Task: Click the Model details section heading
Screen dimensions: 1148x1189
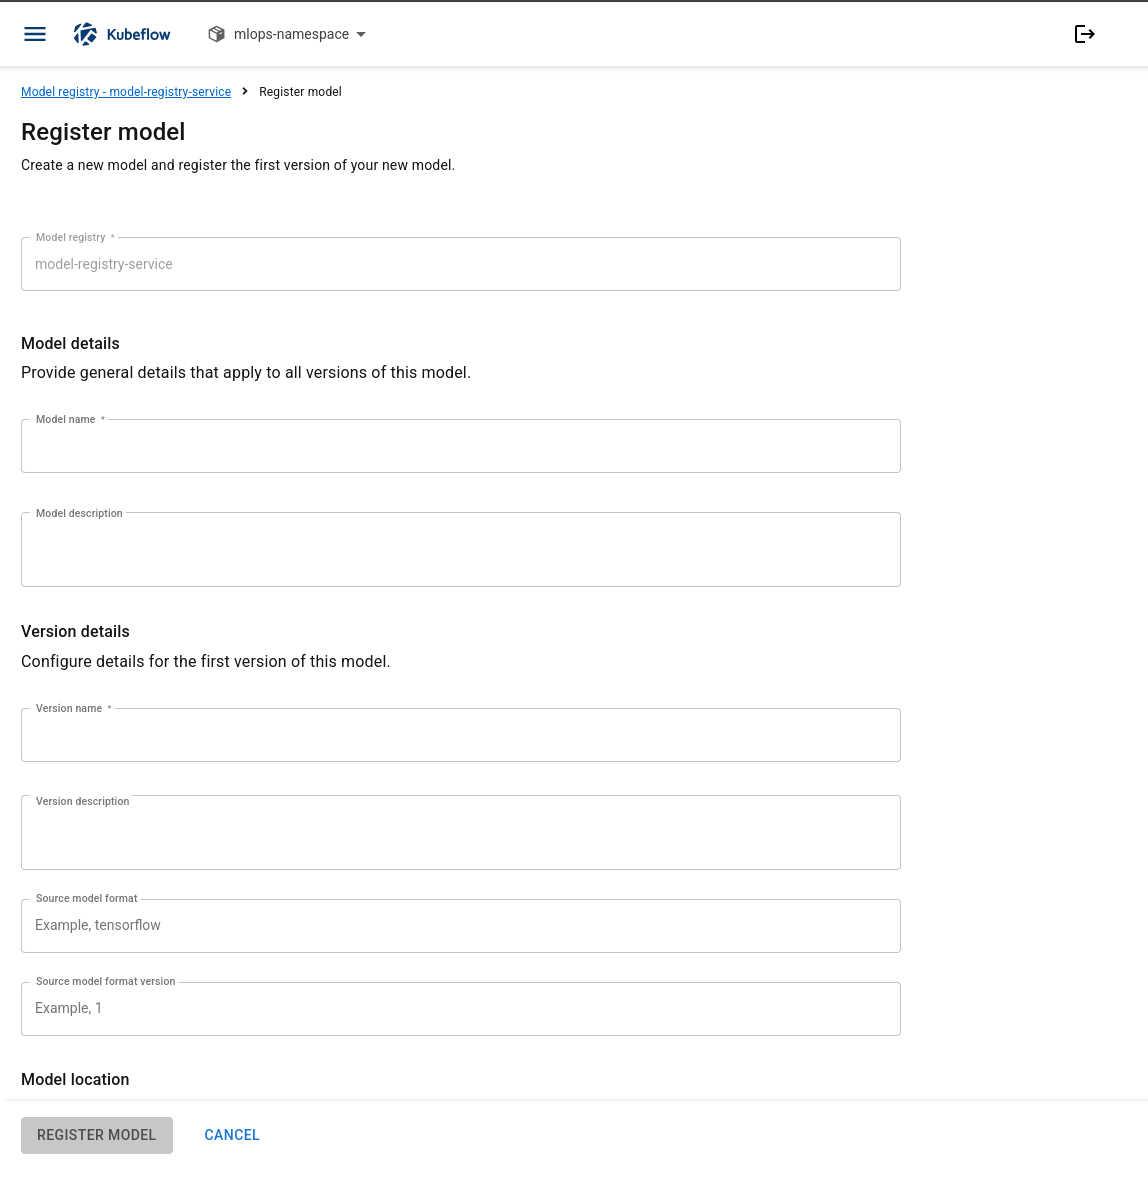Action: tap(71, 344)
